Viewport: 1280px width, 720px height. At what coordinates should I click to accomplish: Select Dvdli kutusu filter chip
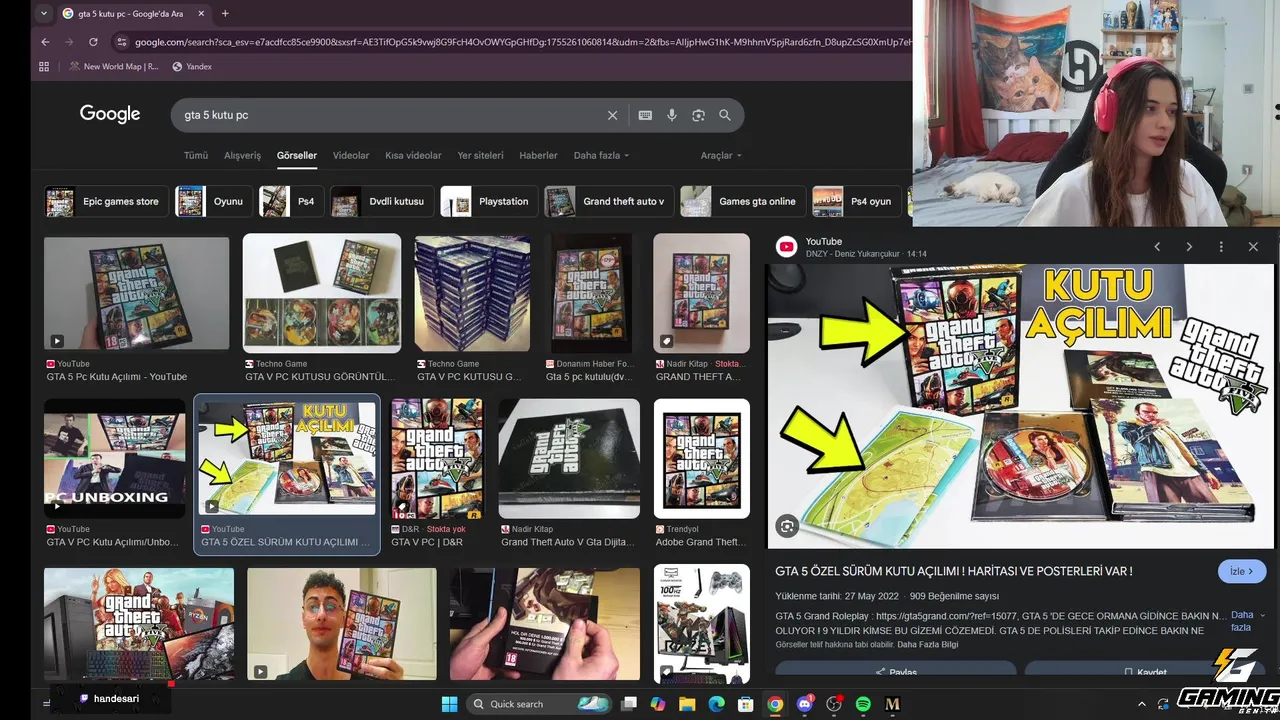(382, 201)
